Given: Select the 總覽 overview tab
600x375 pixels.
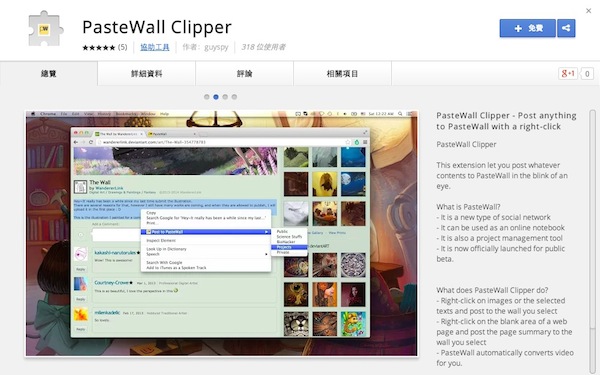Looking at the screenshot, I should coord(49,73).
